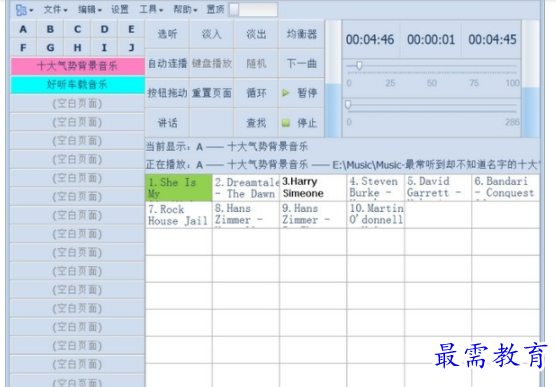Click the empty track cell after track 10
The height and width of the screenshot is (387, 556).
438,215
